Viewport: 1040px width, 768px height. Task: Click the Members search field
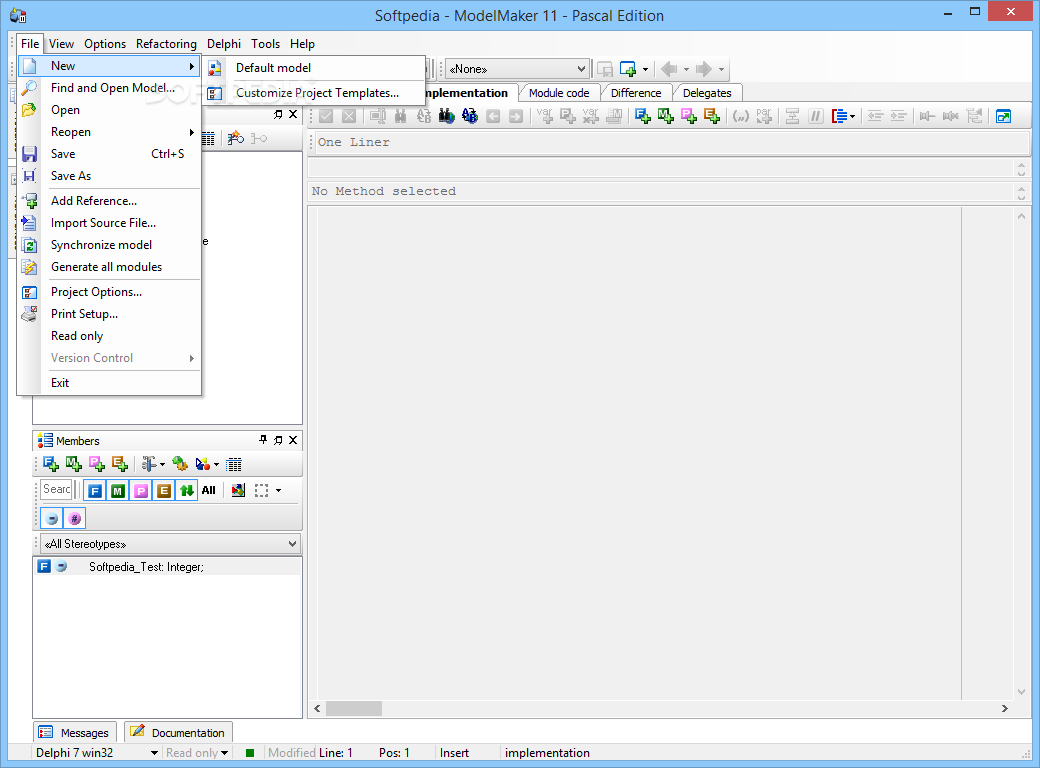(x=56, y=489)
